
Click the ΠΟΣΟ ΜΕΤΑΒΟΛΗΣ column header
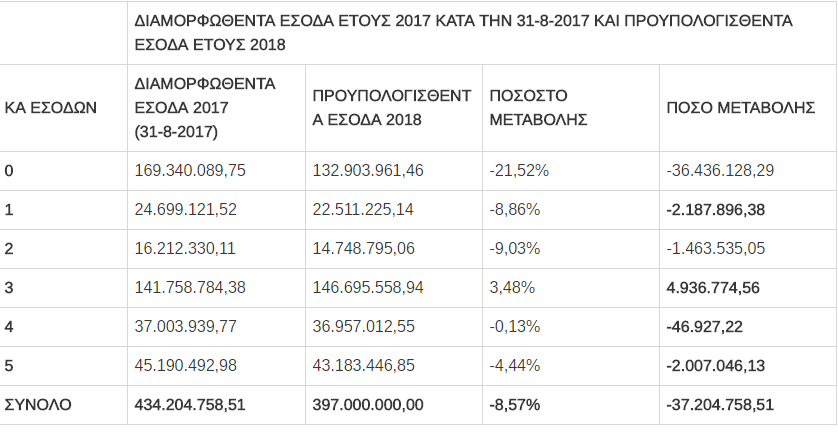tap(740, 108)
